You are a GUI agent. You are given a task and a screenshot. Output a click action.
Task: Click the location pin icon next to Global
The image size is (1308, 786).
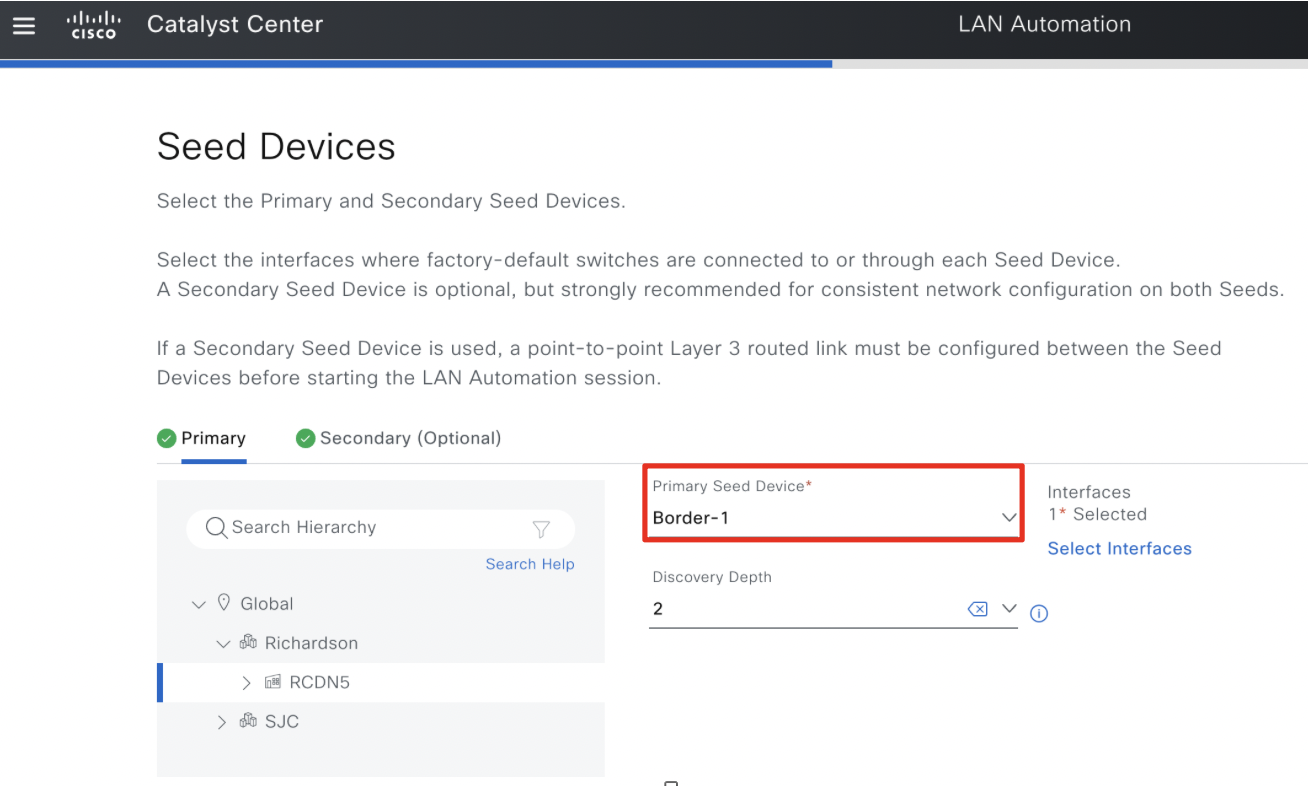click(x=224, y=603)
